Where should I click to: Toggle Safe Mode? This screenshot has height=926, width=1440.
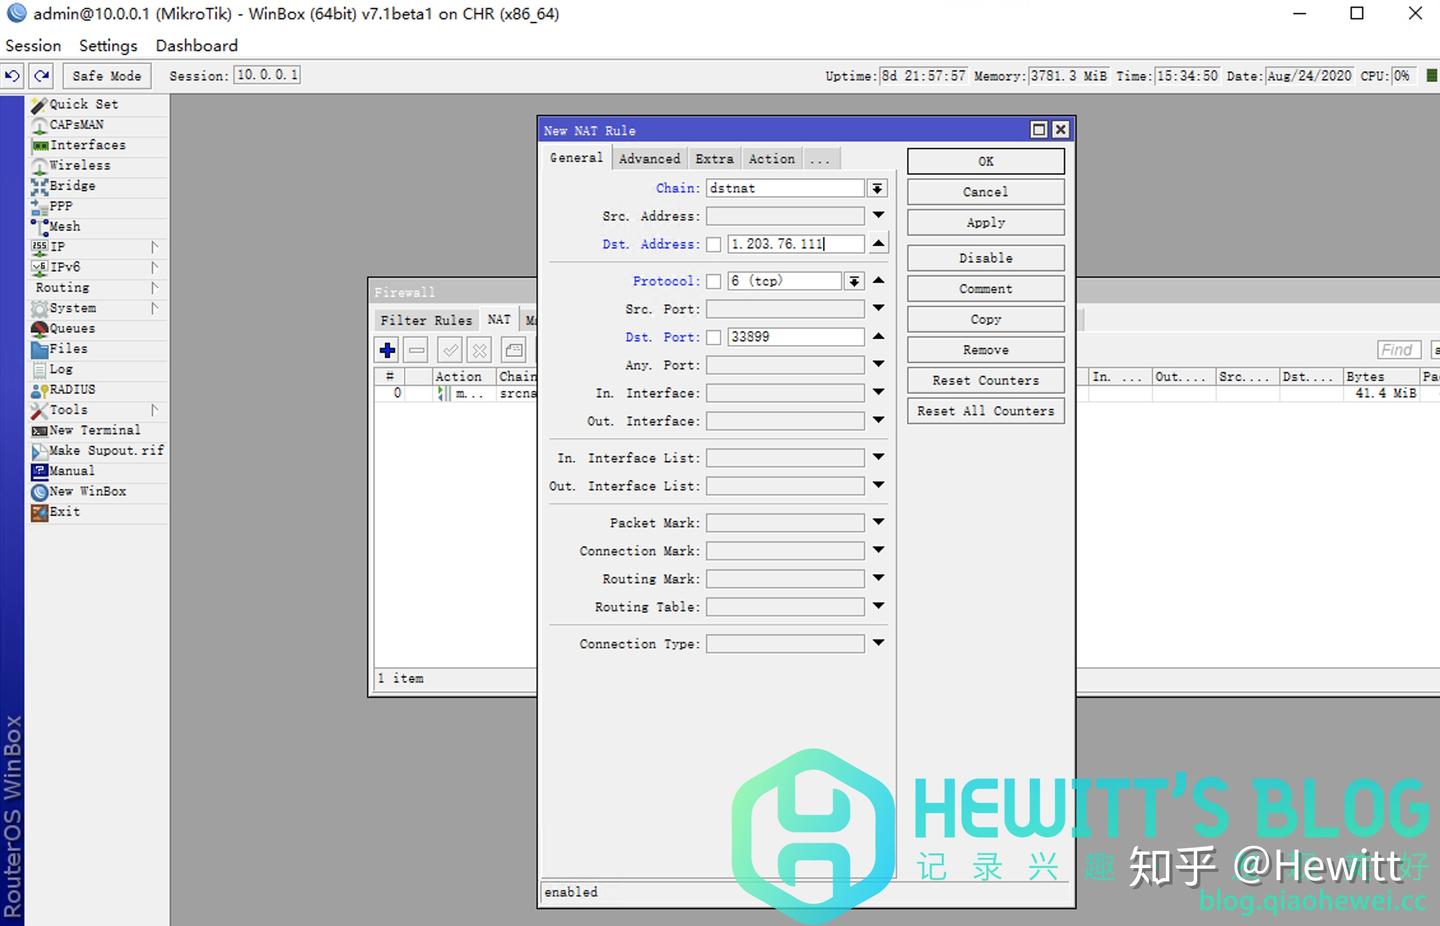point(107,76)
